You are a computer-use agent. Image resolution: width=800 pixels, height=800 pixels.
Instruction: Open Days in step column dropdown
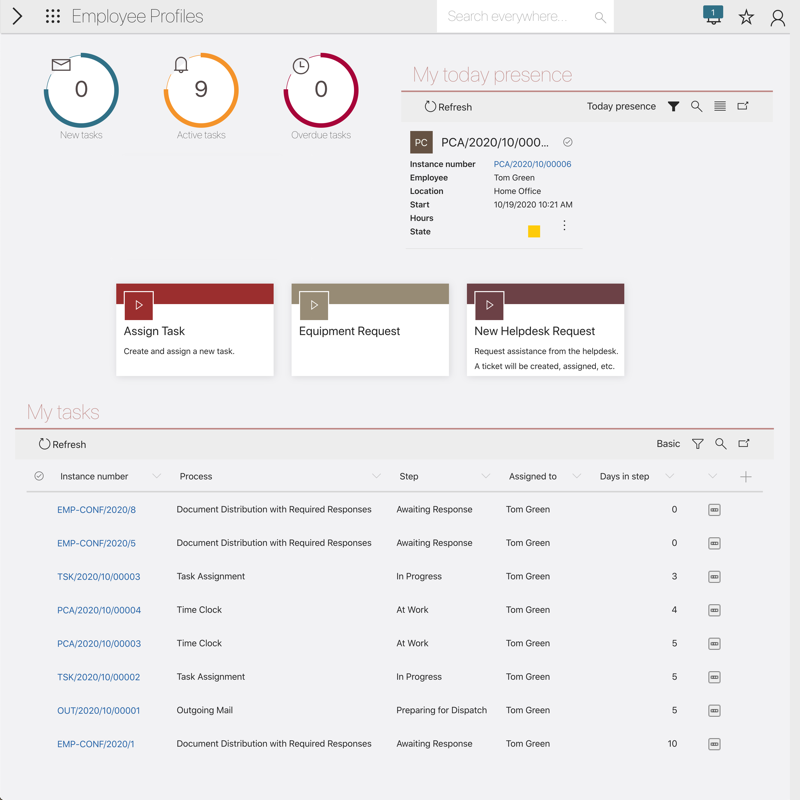[669, 477]
